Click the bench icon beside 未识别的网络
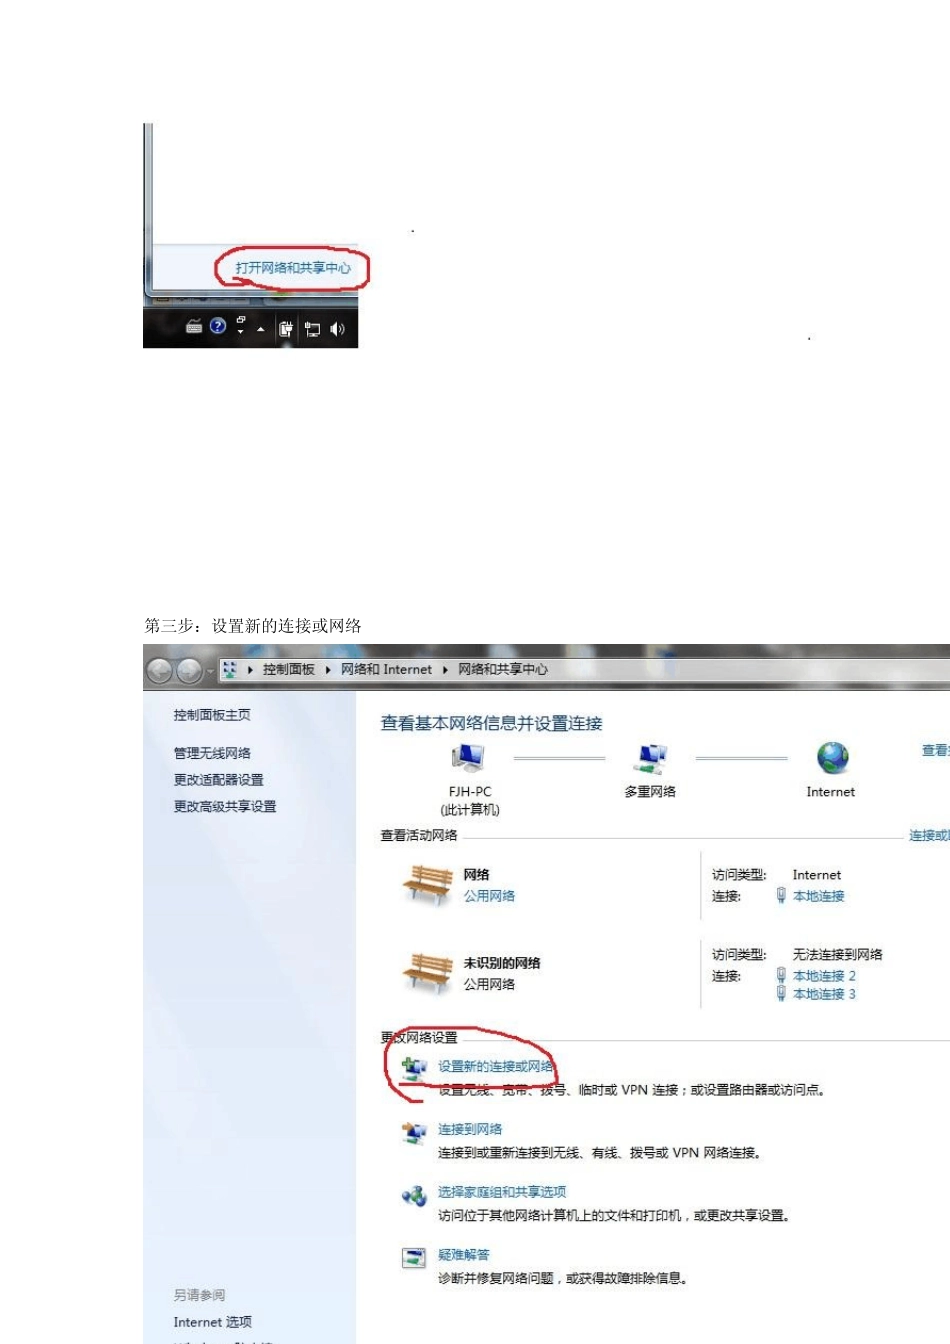 point(428,972)
